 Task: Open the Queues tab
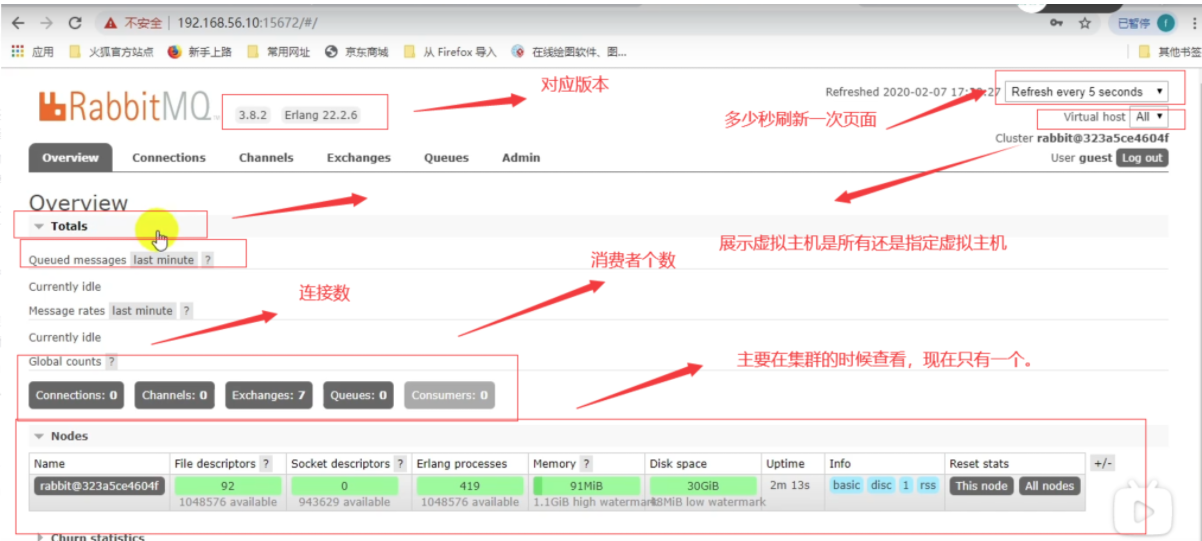pos(446,157)
